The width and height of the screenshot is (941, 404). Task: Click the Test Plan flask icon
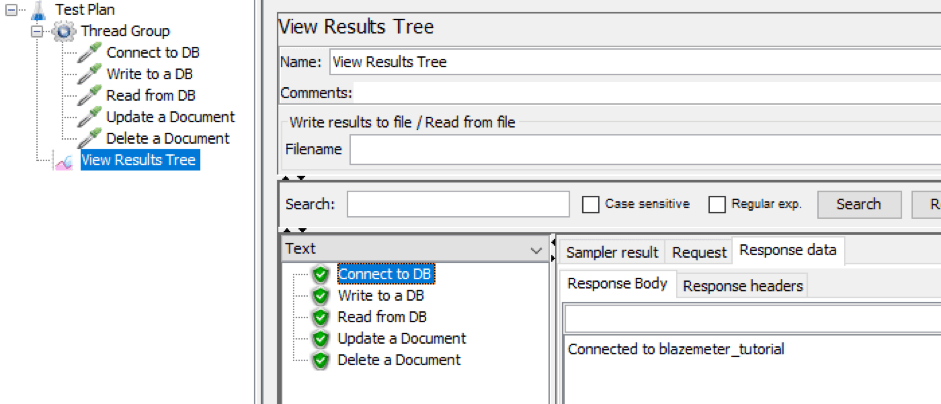coord(37,10)
